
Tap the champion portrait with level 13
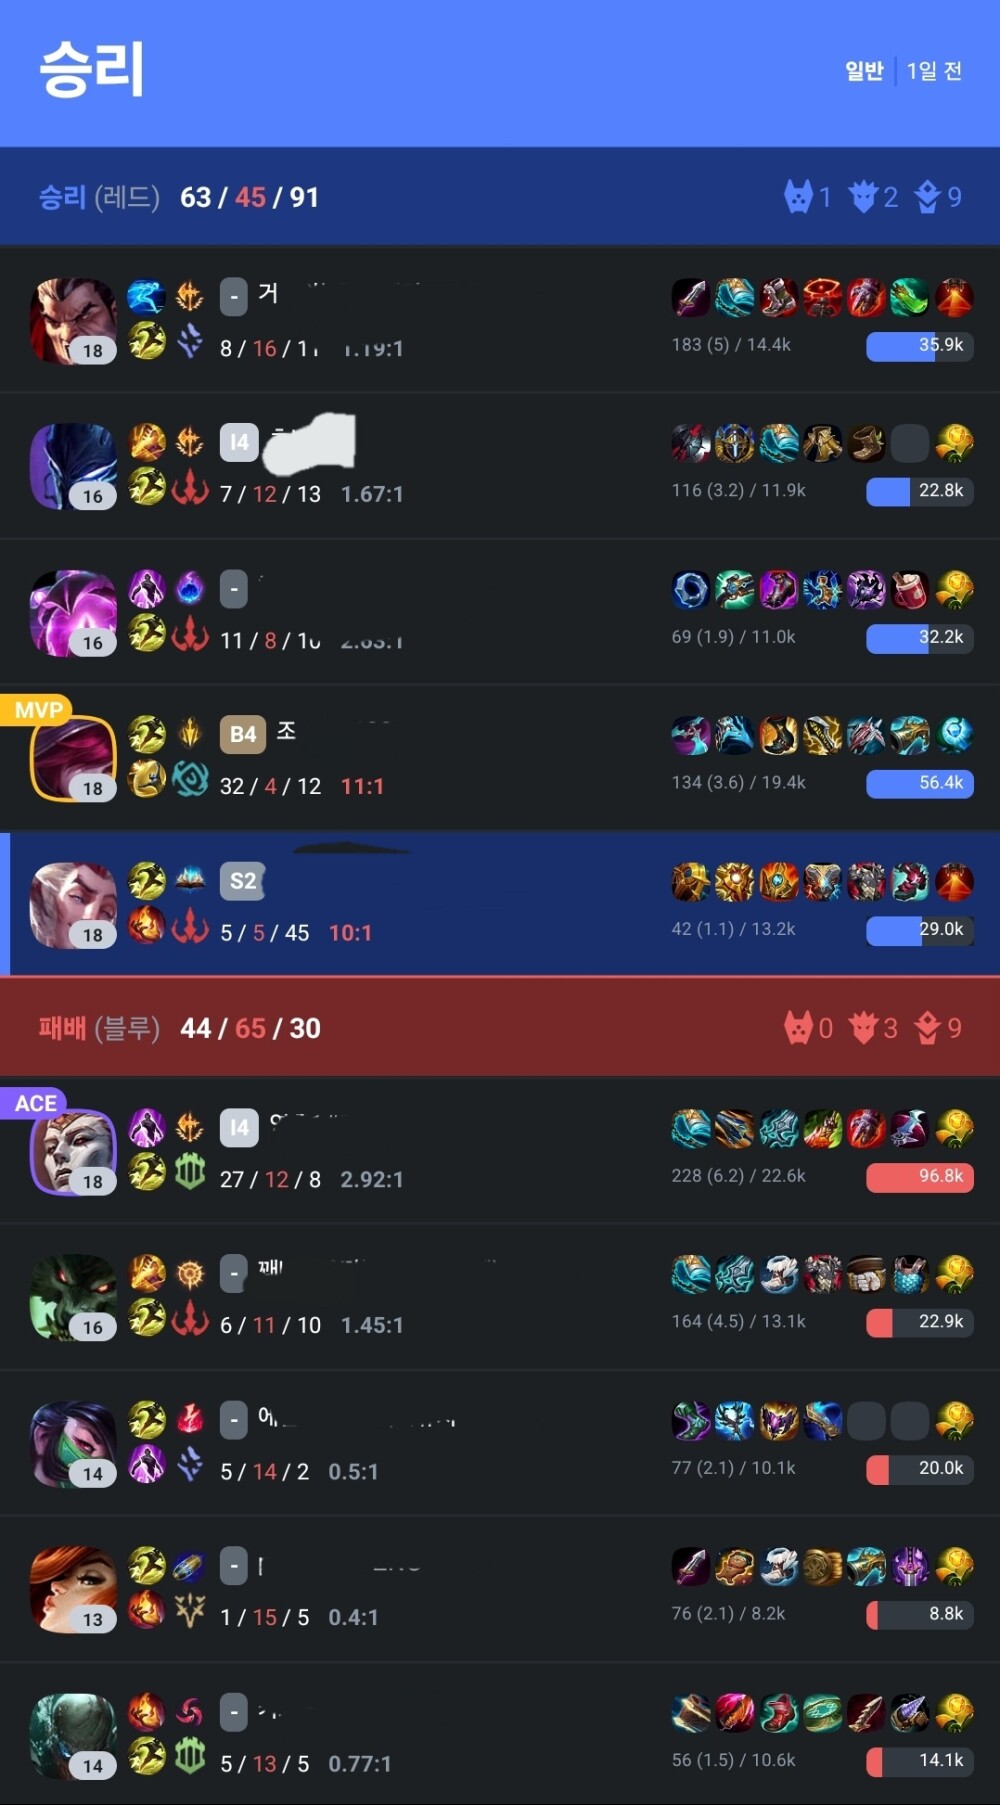(x=73, y=1590)
